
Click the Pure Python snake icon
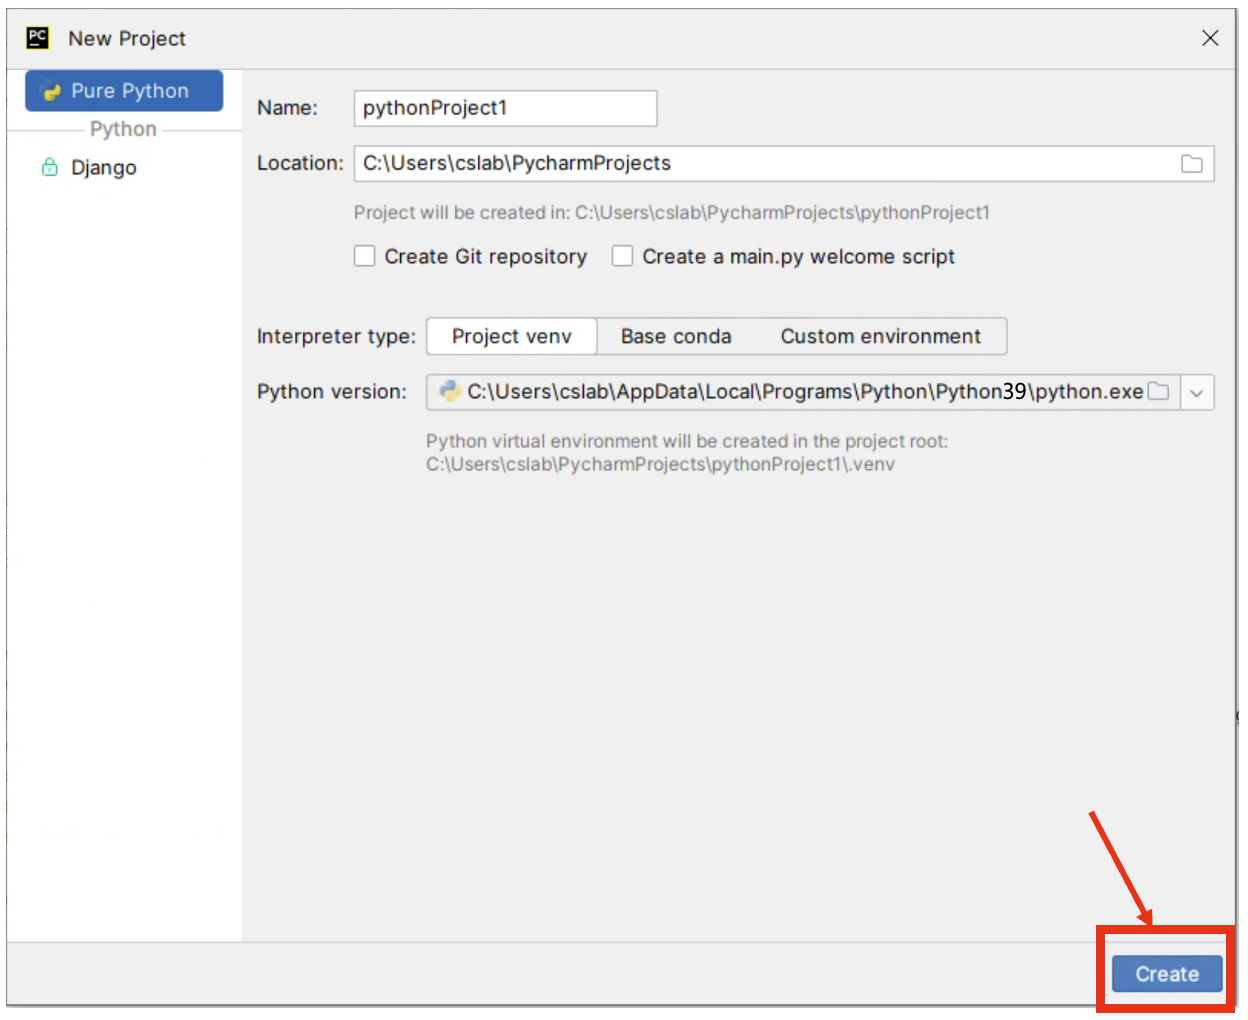point(51,91)
